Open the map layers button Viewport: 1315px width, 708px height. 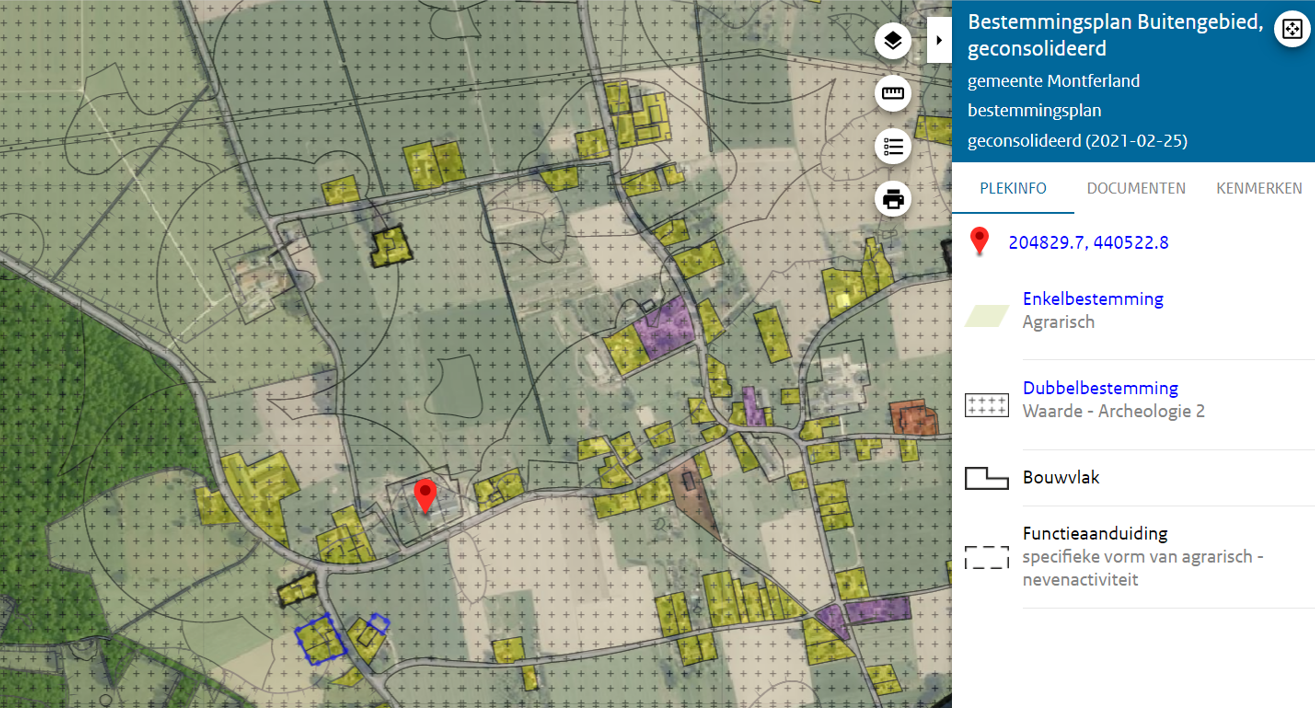(893, 42)
